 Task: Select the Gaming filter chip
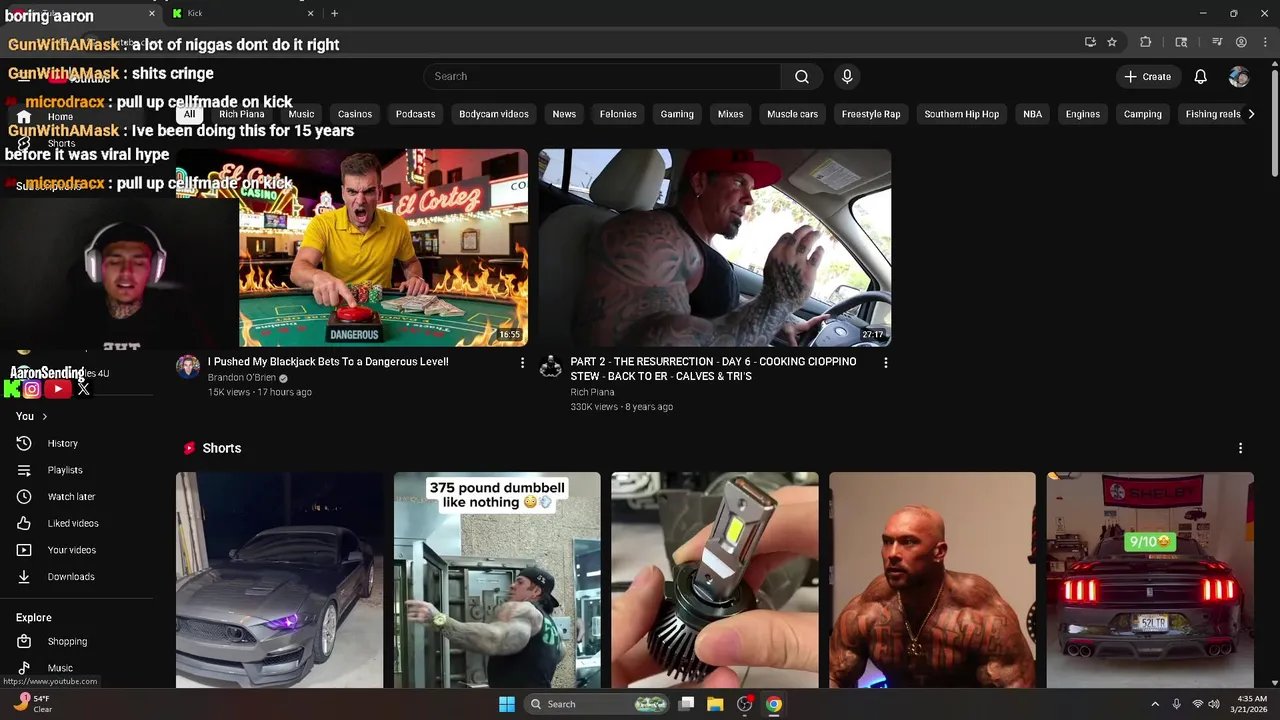677,114
